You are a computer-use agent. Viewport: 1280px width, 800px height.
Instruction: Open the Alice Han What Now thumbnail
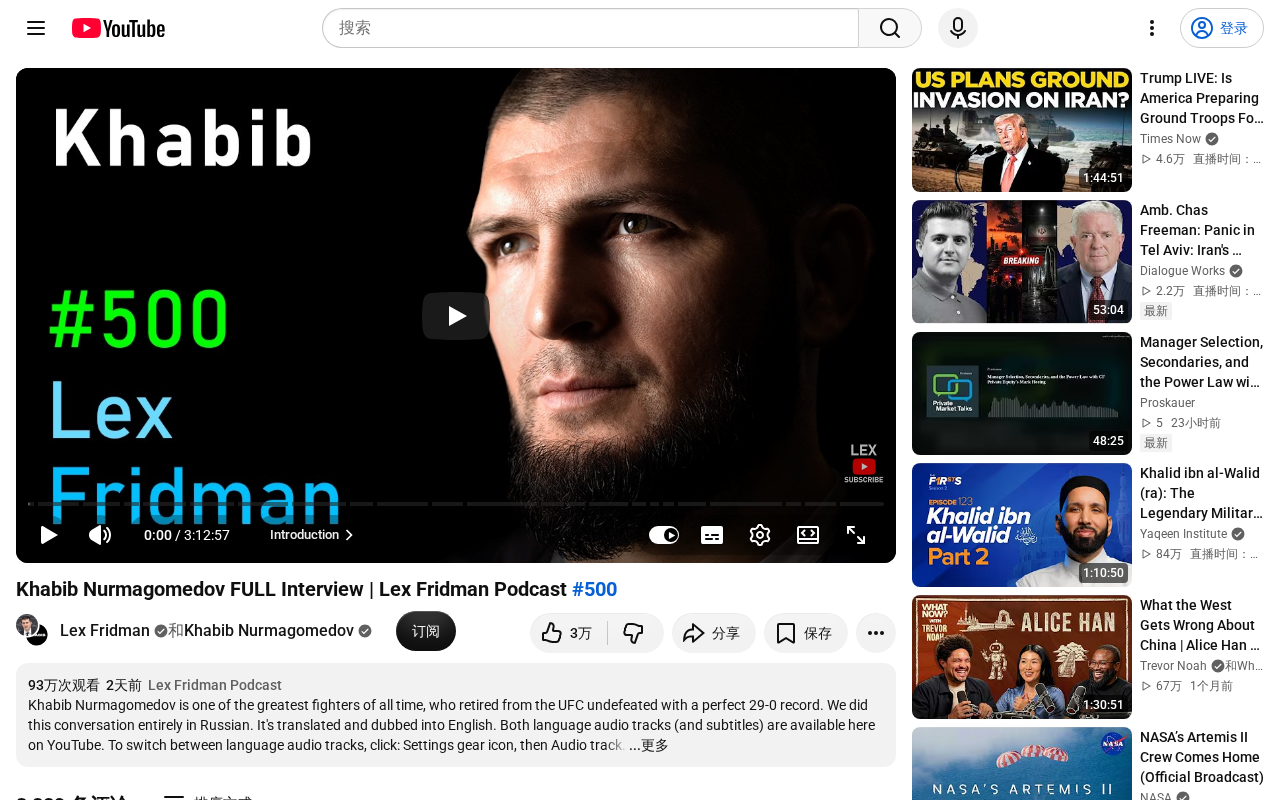pos(1022,657)
